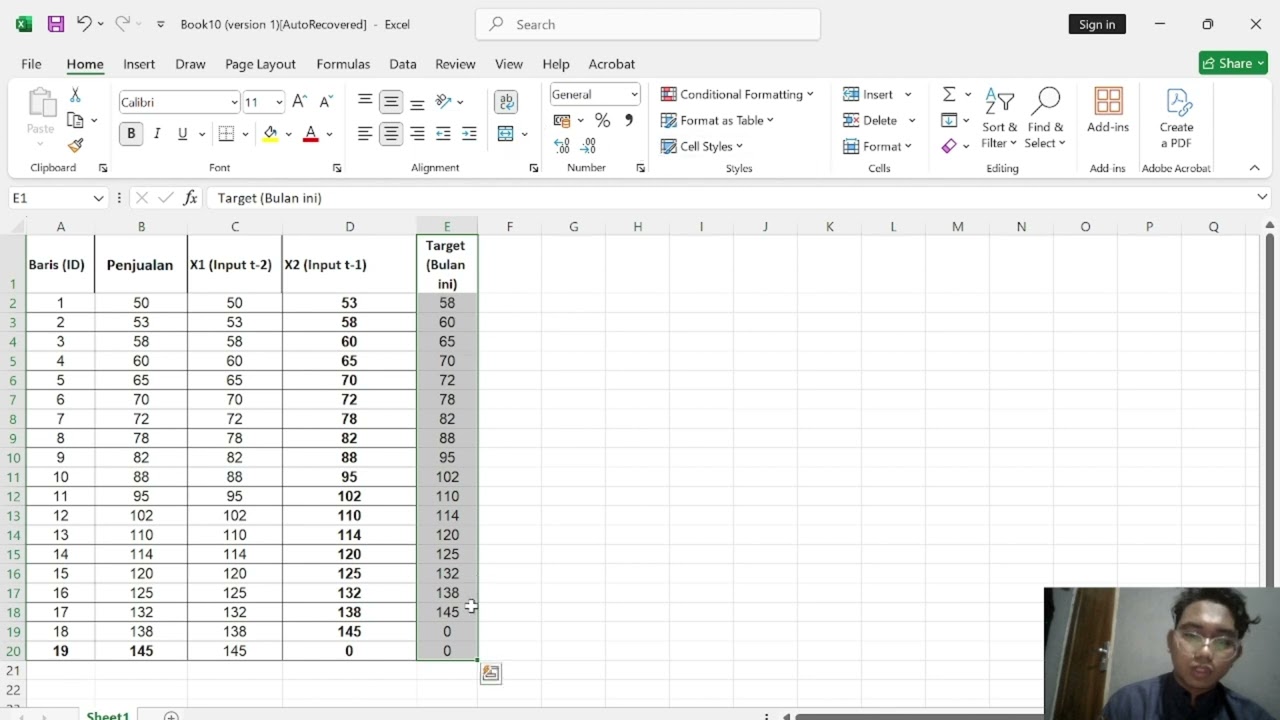The image size is (1280, 720).
Task: Click Increase Decimal icon
Action: (562, 146)
